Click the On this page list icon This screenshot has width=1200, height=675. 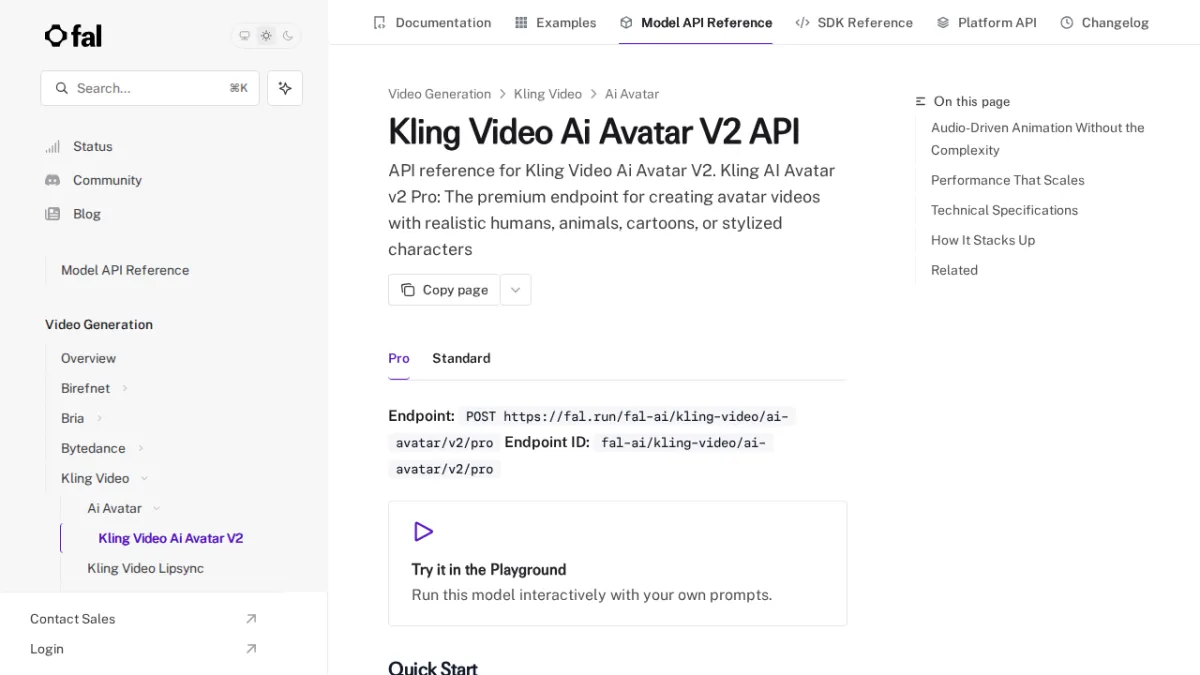point(921,102)
